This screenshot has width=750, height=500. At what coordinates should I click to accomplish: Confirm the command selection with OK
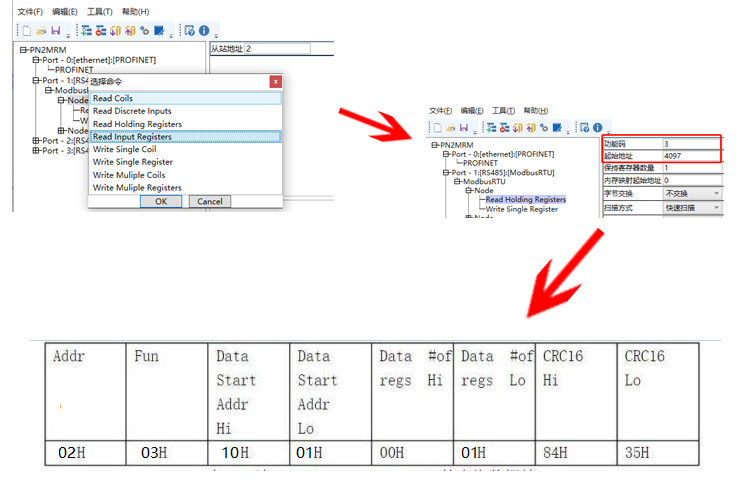161,201
